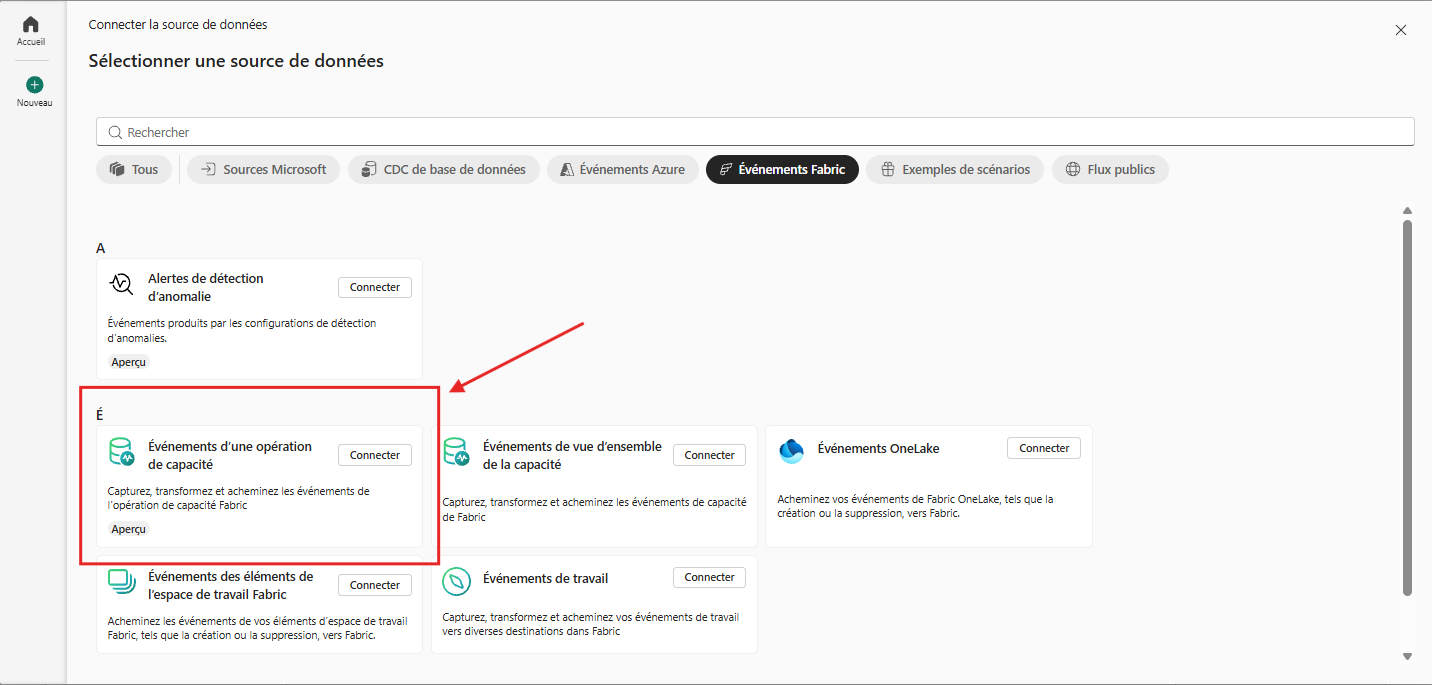Click the magnifier icon in search box
The width and height of the screenshot is (1432, 685).
click(115, 132)
